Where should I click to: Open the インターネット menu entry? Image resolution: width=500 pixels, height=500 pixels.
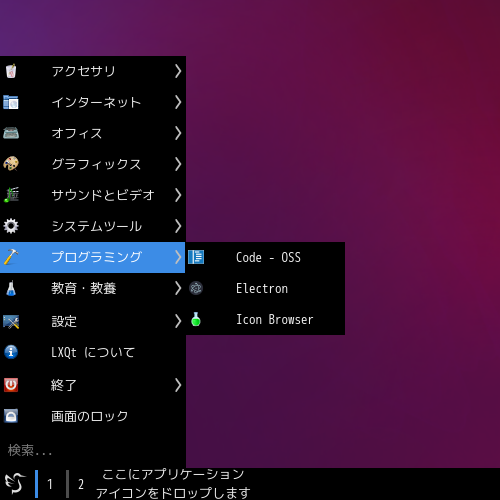(93, 102)
